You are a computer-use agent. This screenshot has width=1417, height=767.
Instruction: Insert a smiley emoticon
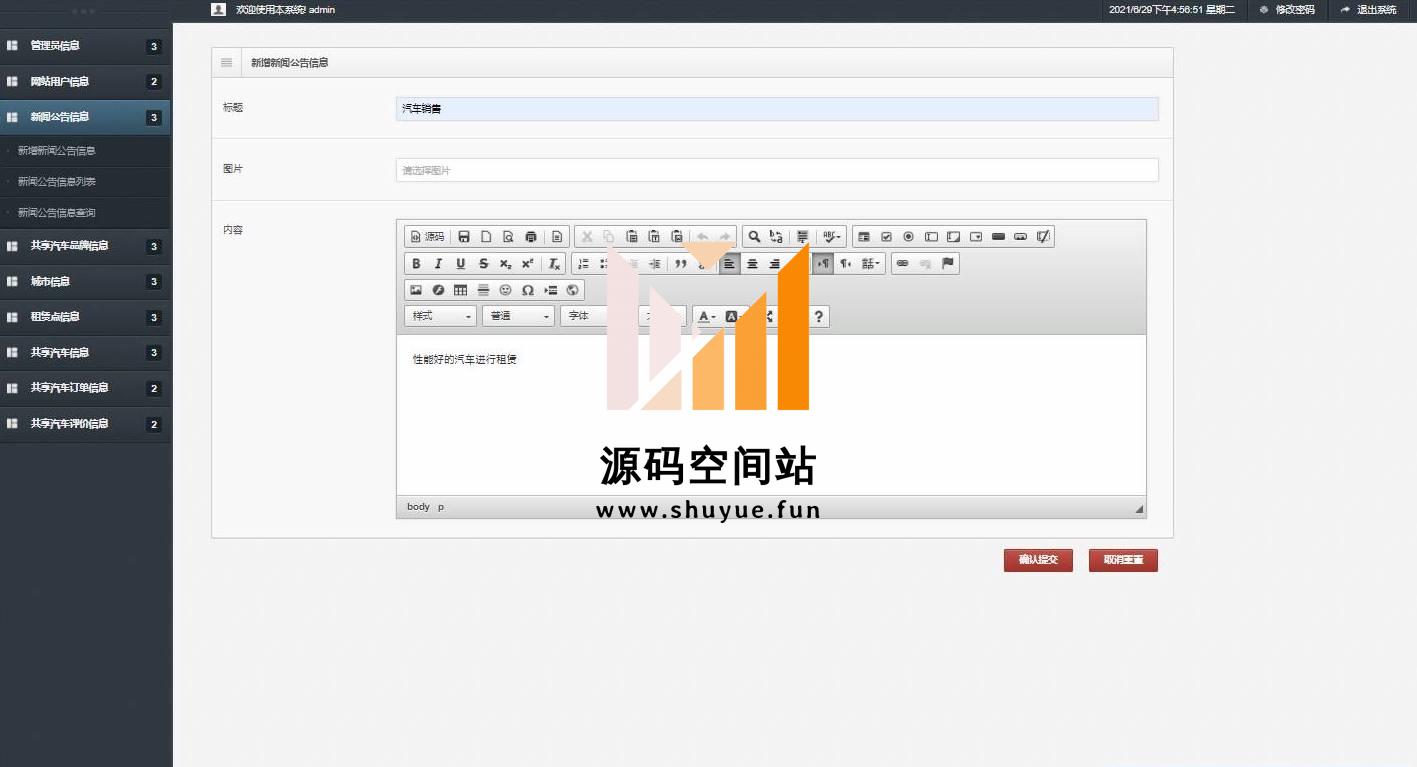tap(505, 290)
